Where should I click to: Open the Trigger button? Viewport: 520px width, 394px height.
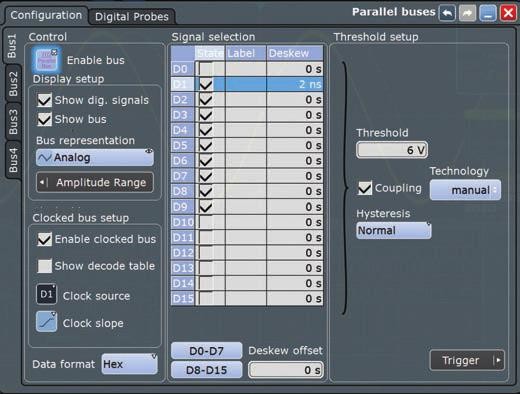[467, 360]
